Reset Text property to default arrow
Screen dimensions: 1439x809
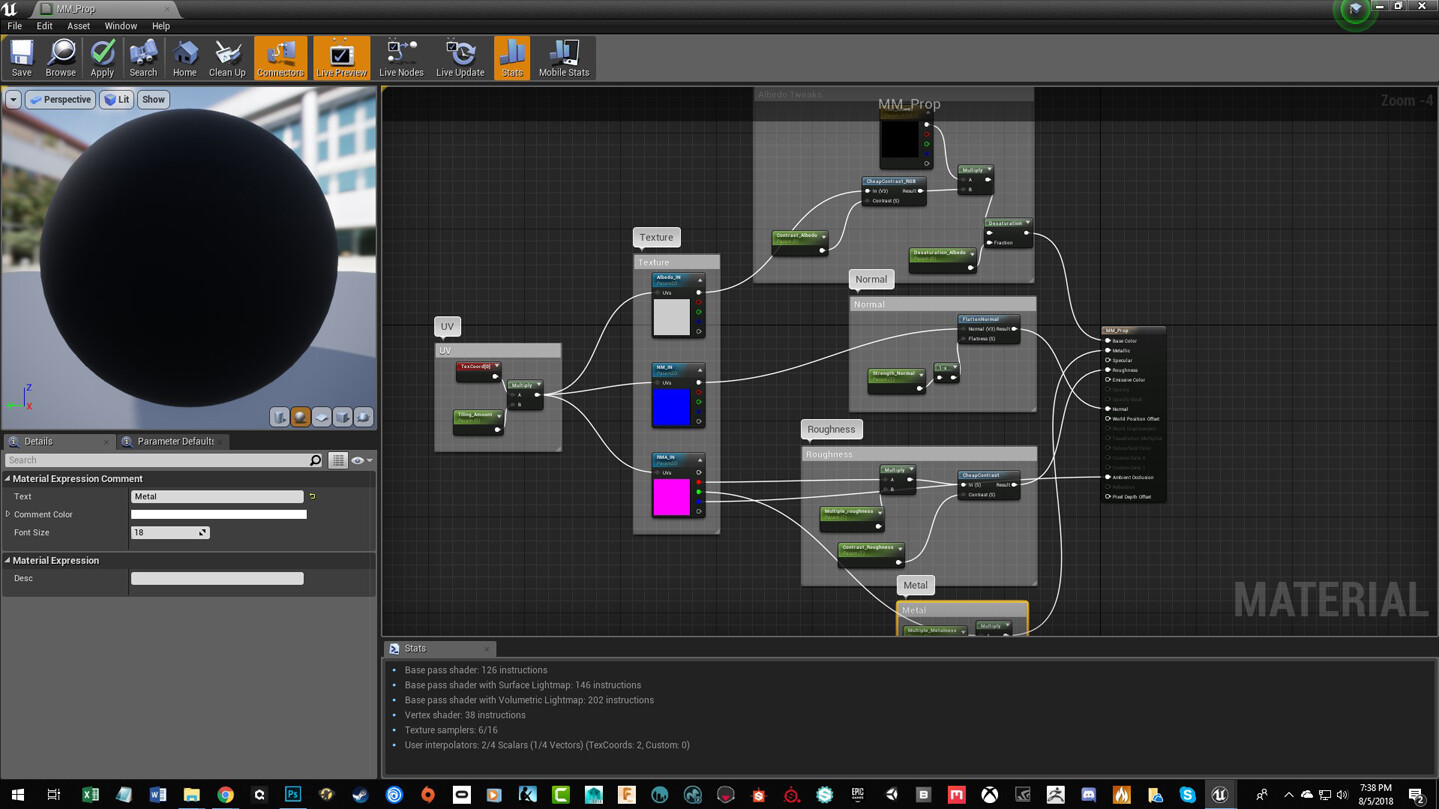[313, 496]
